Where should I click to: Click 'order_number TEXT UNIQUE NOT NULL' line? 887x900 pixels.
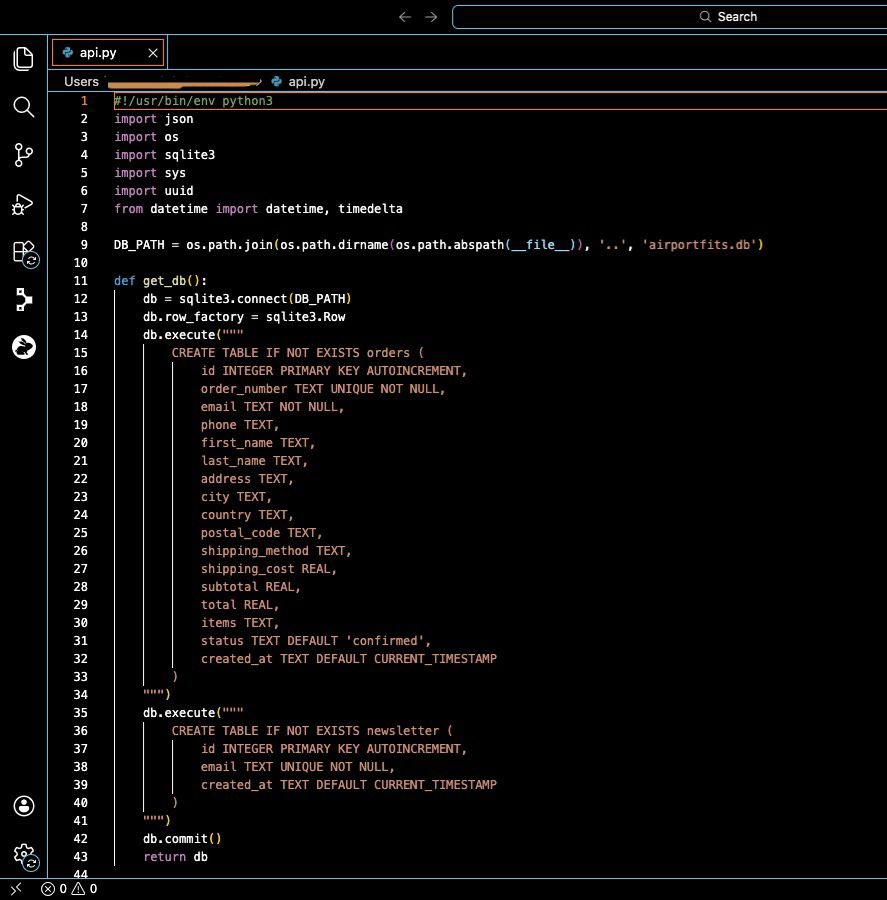click(323, 389)
